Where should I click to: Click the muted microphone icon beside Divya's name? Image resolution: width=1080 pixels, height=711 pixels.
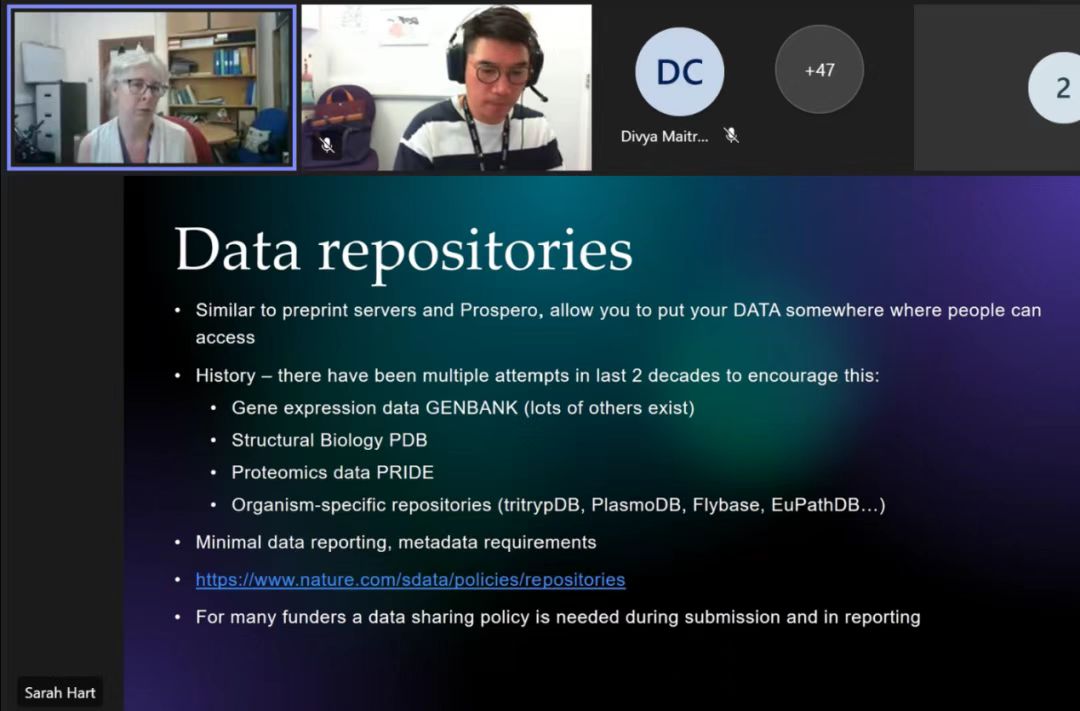(x=731, y=136)
